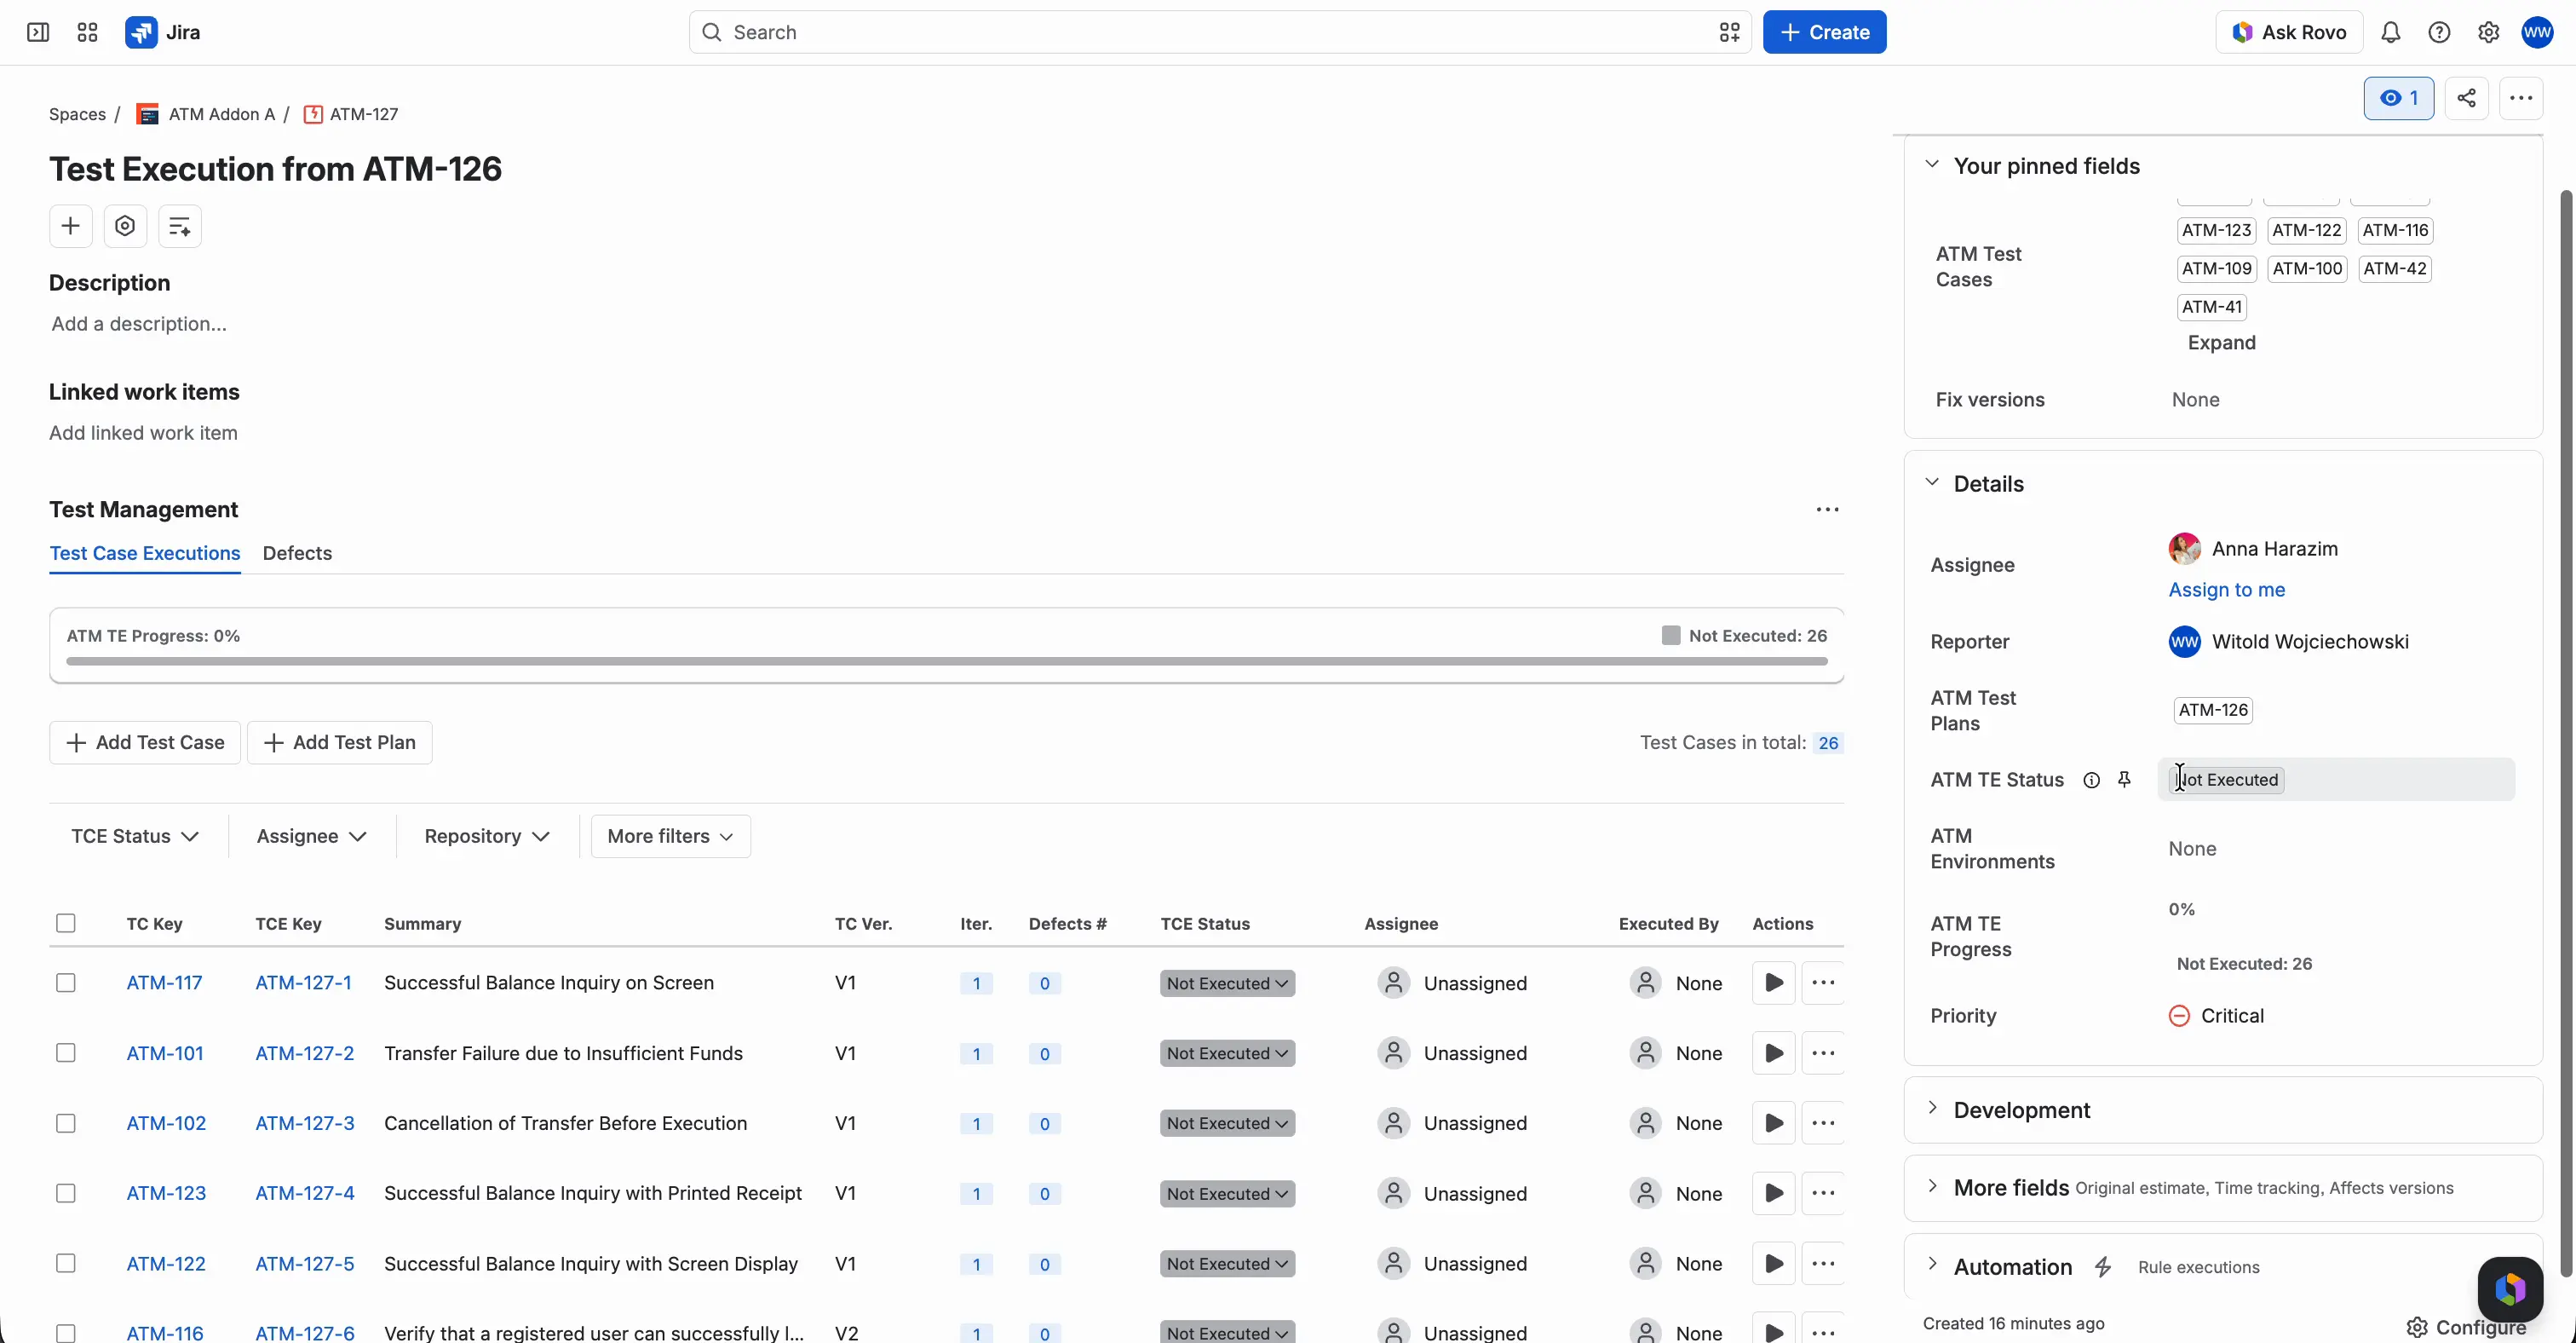Open the Rovo chat floating button
Screen dimensions: 2576x1343
pyautogui.click(x=2509, y=1289)
